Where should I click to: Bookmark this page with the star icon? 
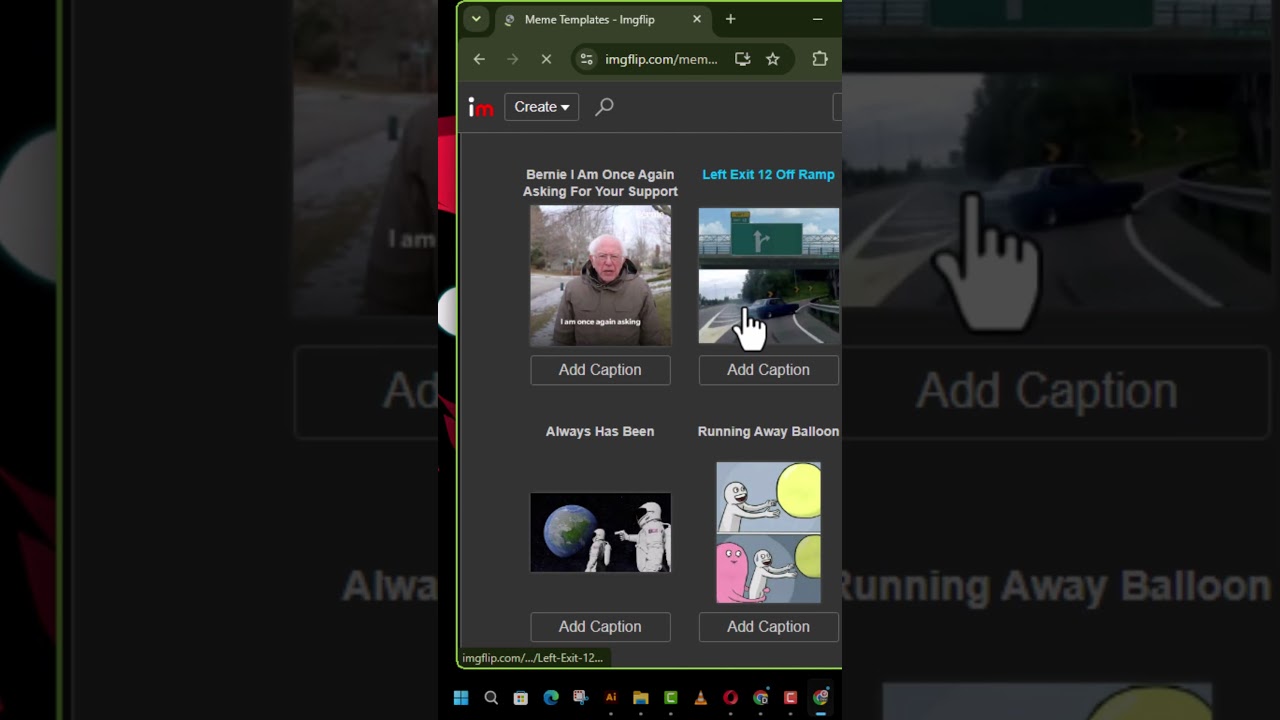(773, 59)
